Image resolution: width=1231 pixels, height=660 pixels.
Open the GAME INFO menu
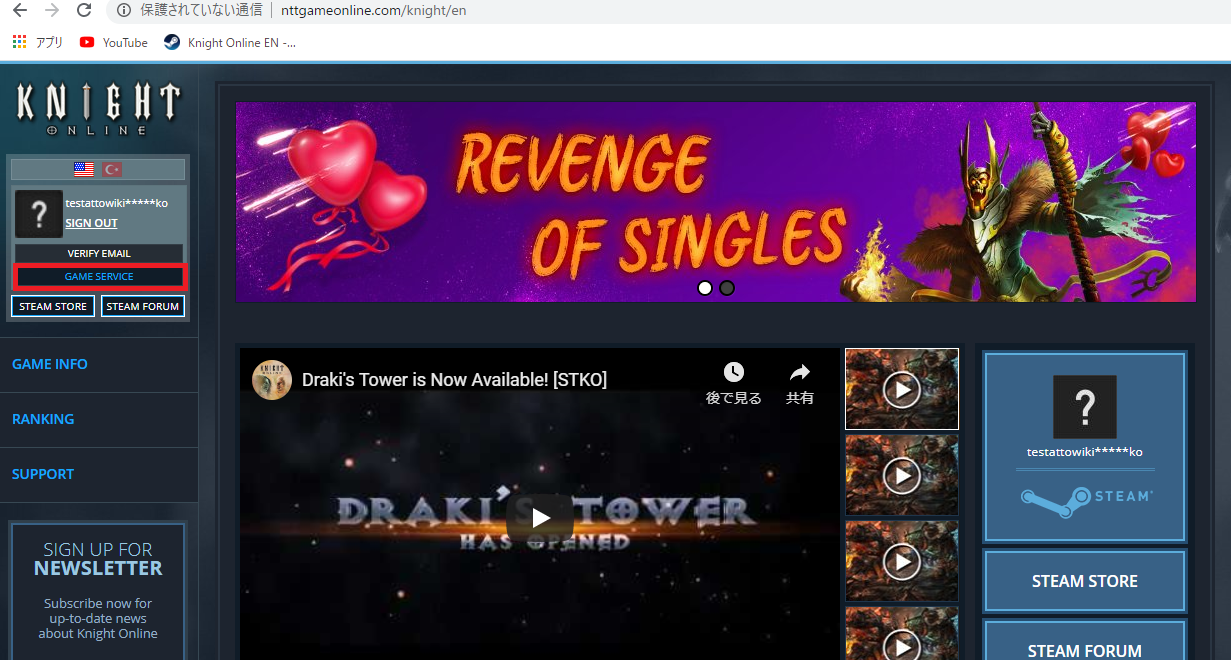(50, 364)
